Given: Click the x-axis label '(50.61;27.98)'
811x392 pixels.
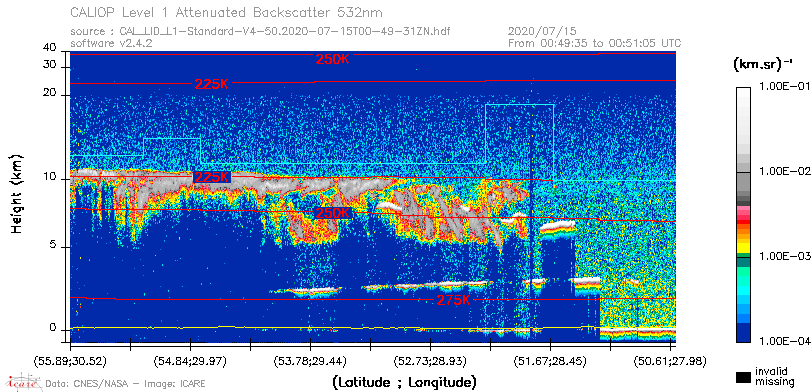Looking at the screenshot, I should pyautogui.click(x=670, y=361).
